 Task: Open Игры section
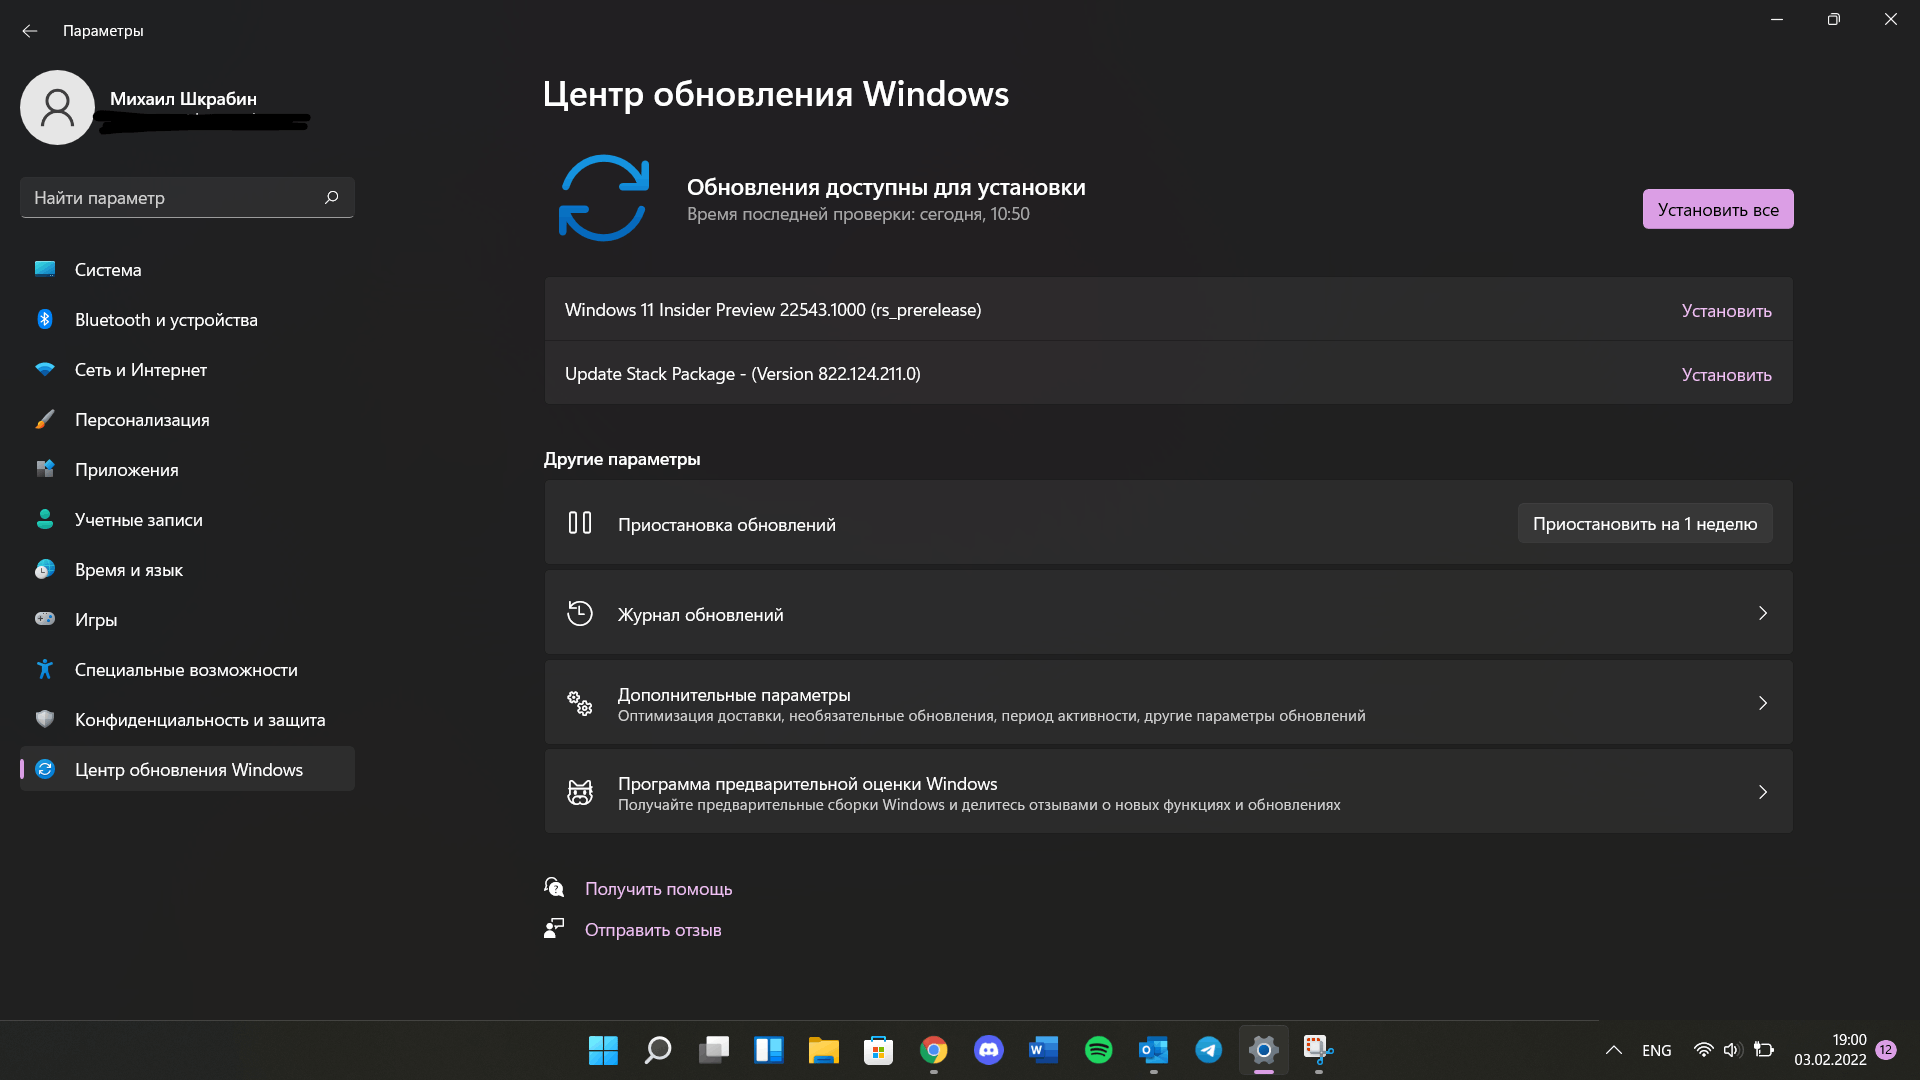[187, 619]
